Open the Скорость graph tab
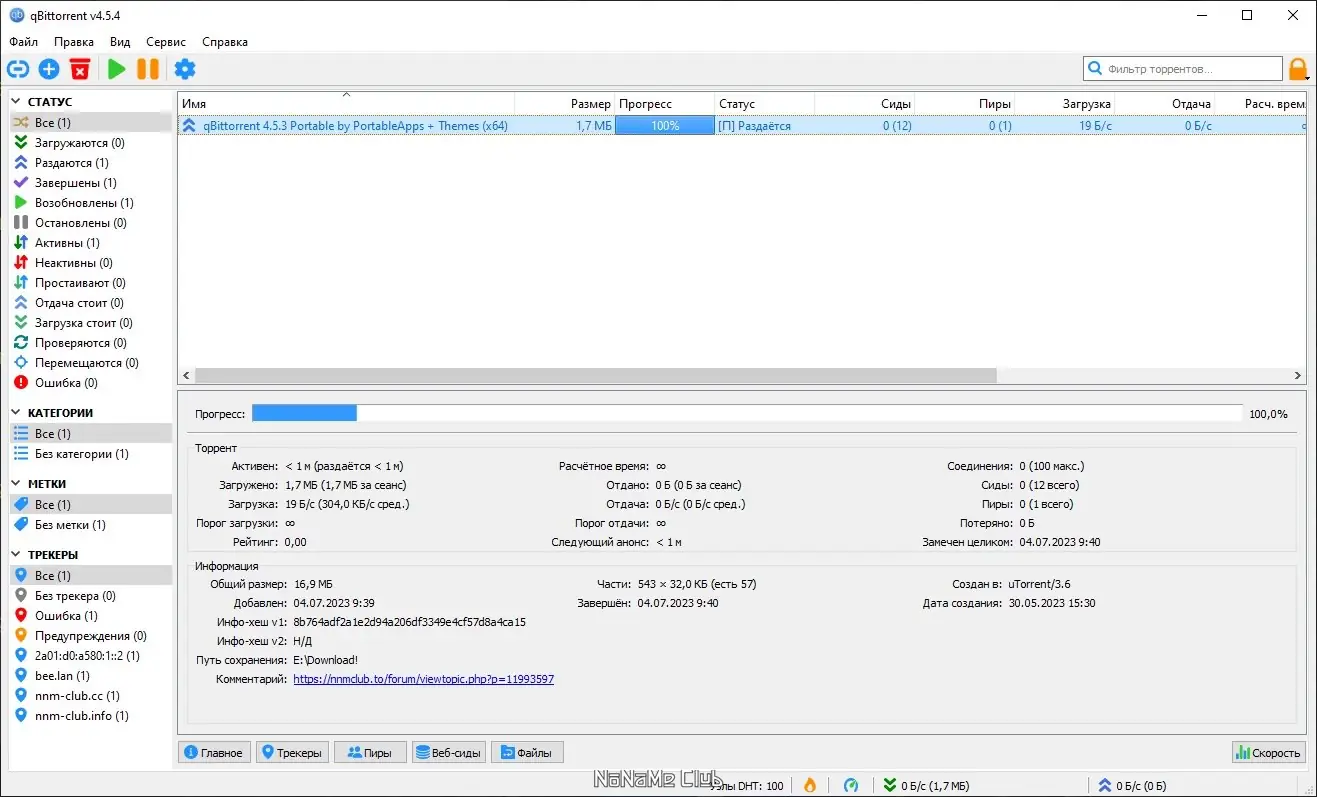The image size is (1317, 797). coord(1269,753)
